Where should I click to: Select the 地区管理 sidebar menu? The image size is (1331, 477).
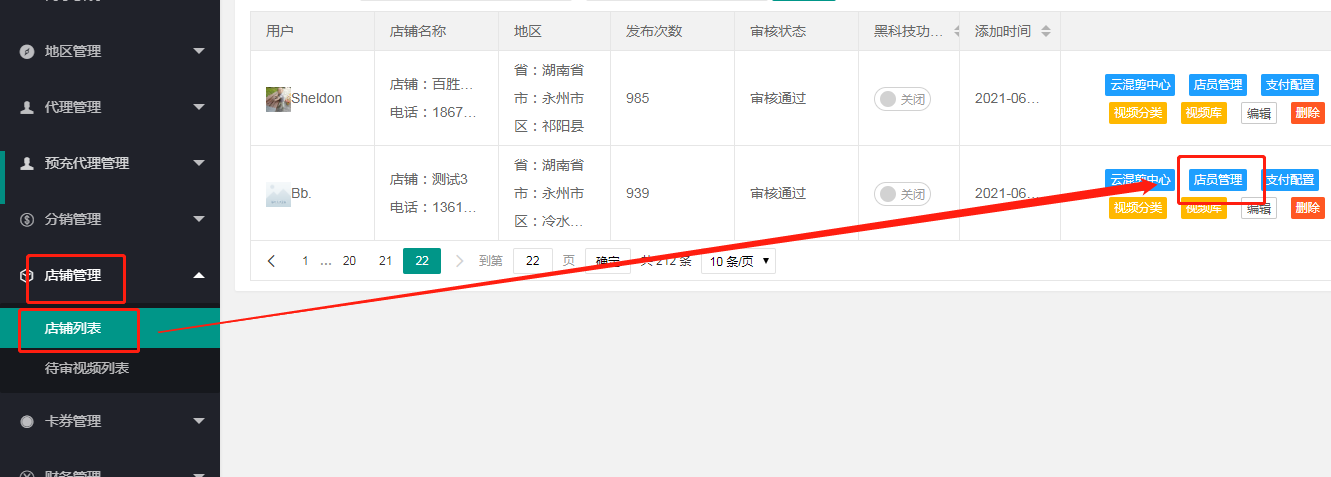click(x=110, y=51)
